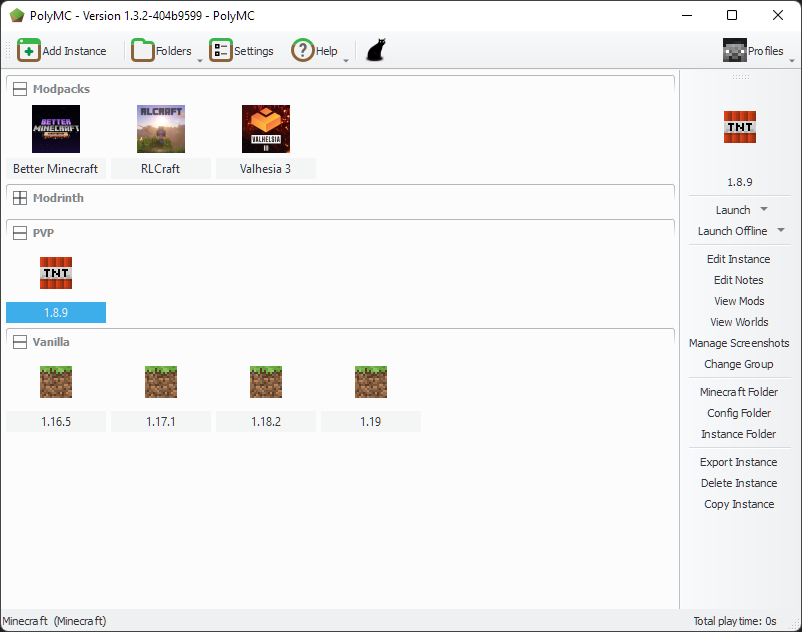Open View Mods for selected instance
The height and width of the screenshot is (632, 802).
[x=738, y=301]
